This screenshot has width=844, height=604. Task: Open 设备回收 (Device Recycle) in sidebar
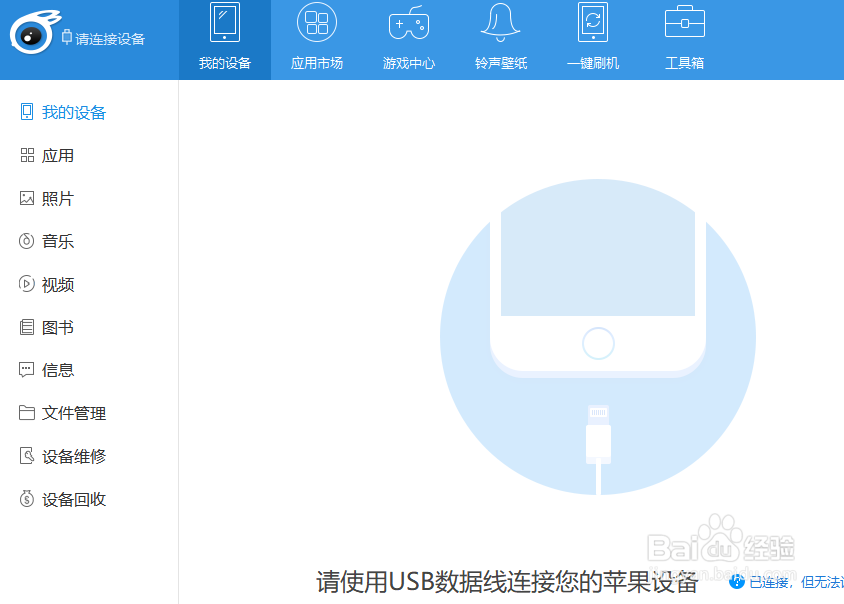click(x=60, y=499)
